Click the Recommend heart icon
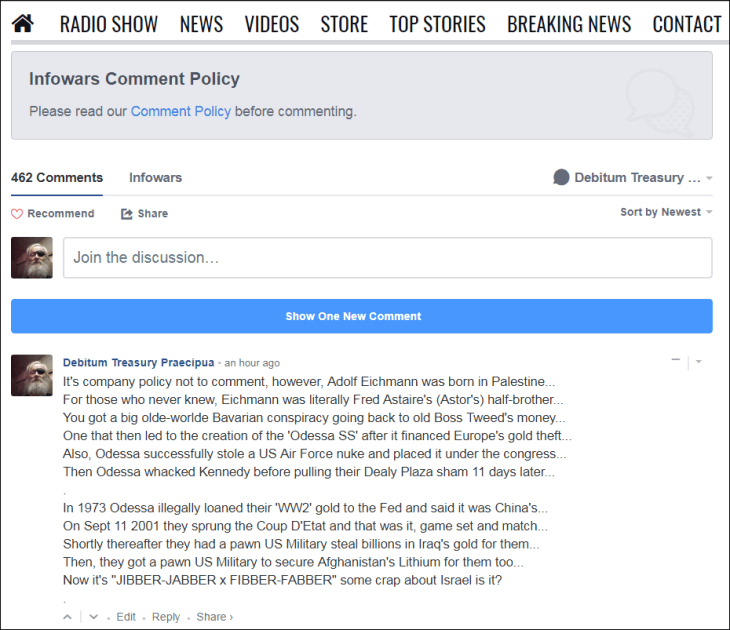Image resolution: width=730 pixels, height=630 pixels. coord(16,214)
